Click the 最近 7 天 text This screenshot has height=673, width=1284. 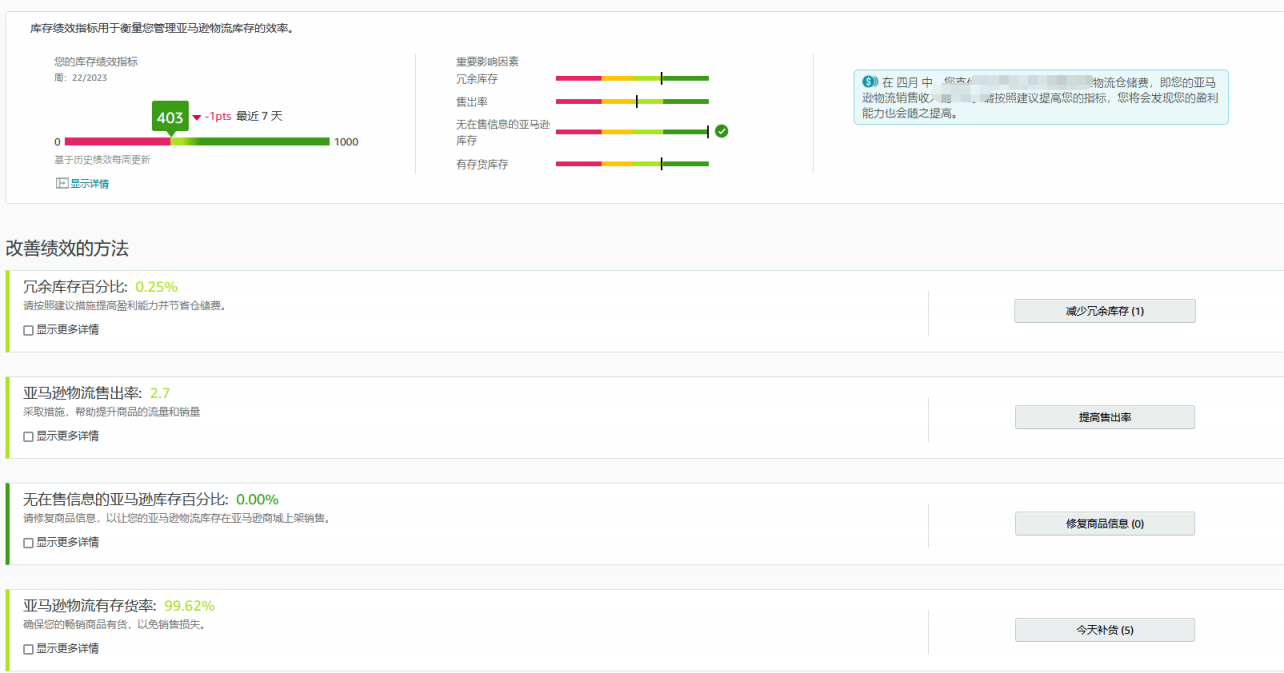pos(259,116)
